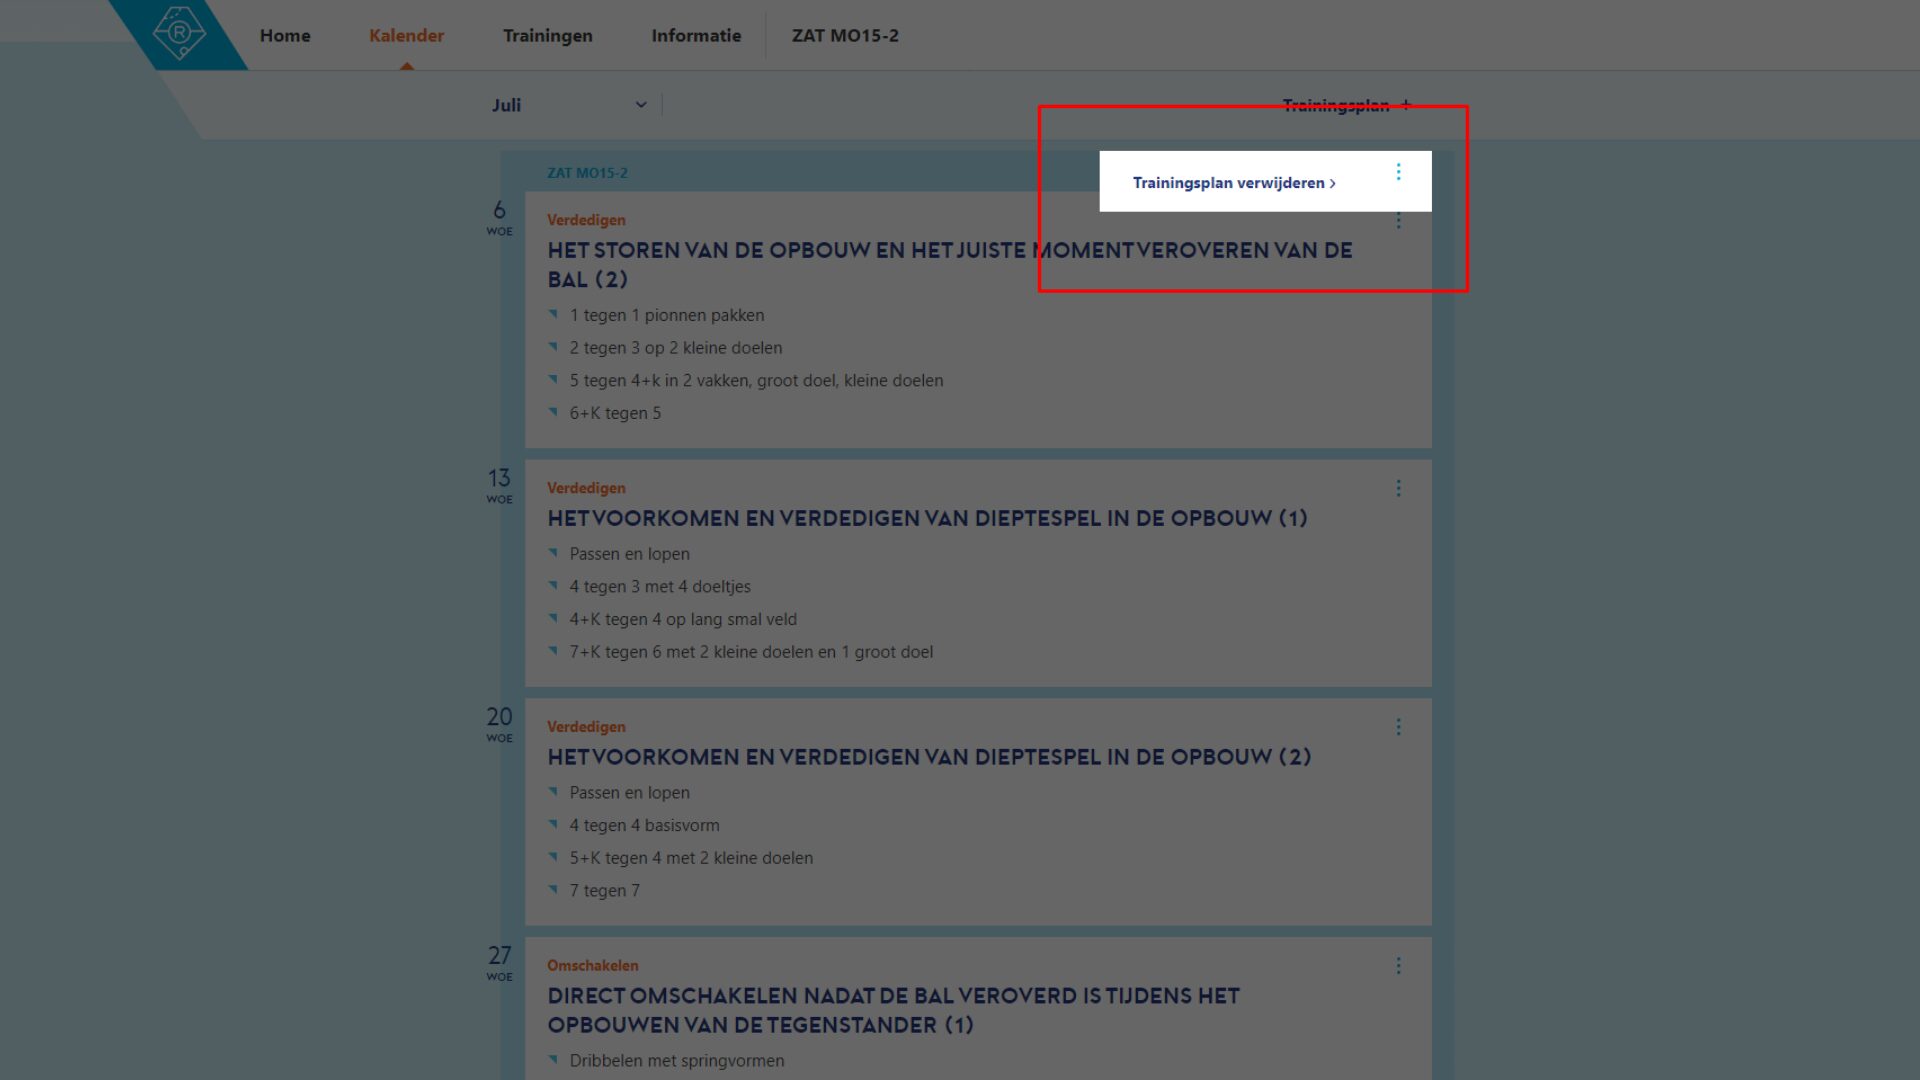The image size is (1920, 1080).
Task: Click the club logo icon
Action: click(x=179, y=33)
